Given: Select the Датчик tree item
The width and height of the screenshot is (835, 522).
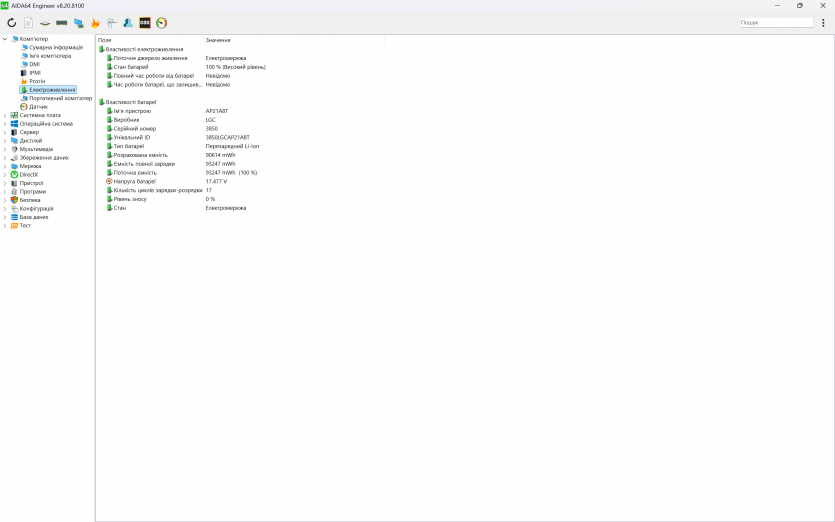Looking at the screenshot, I should click(38, 107).
